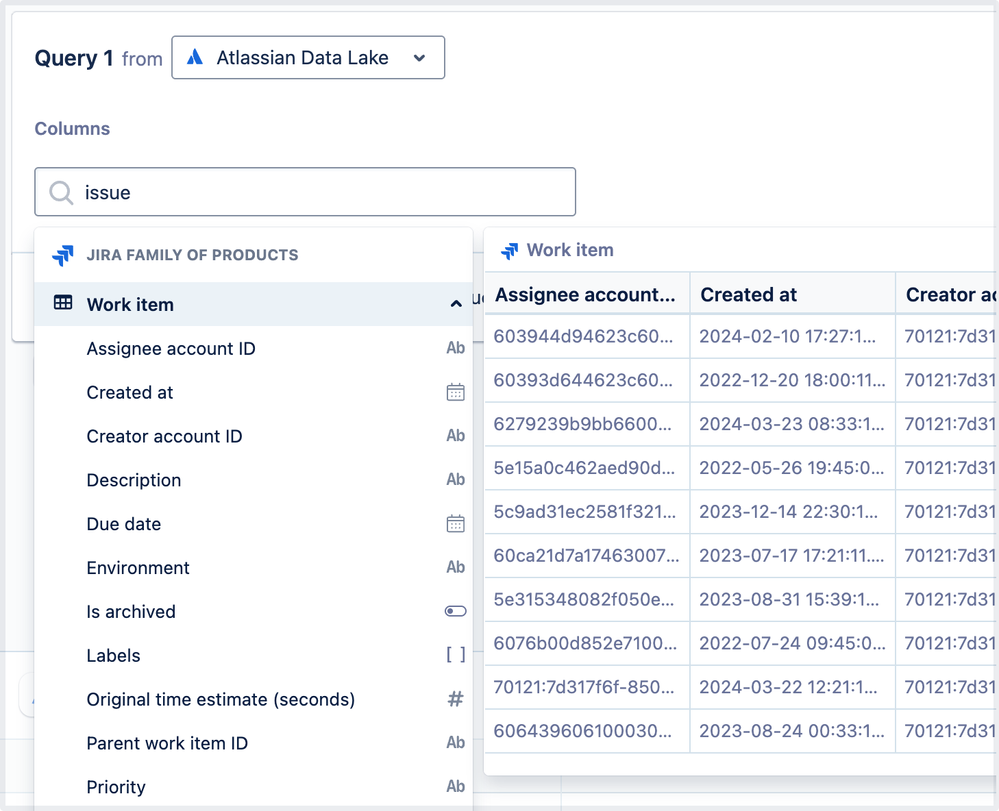The width and height of the screenshot is (999, 811).
Task: Select the Work item table row
Action: [x=254, y=304]
